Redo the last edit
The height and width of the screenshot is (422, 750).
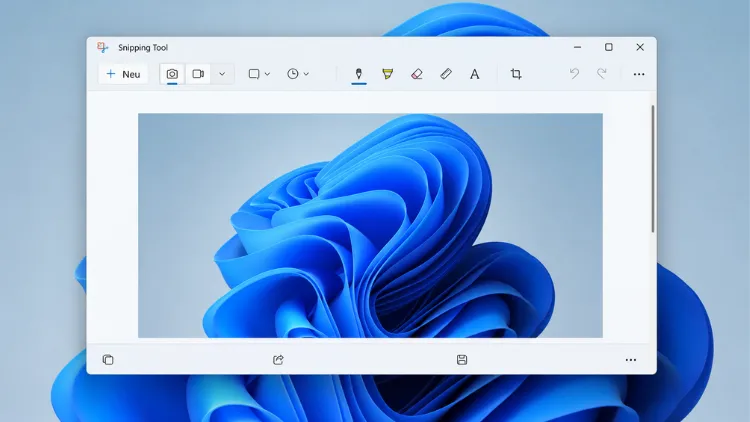602,74
